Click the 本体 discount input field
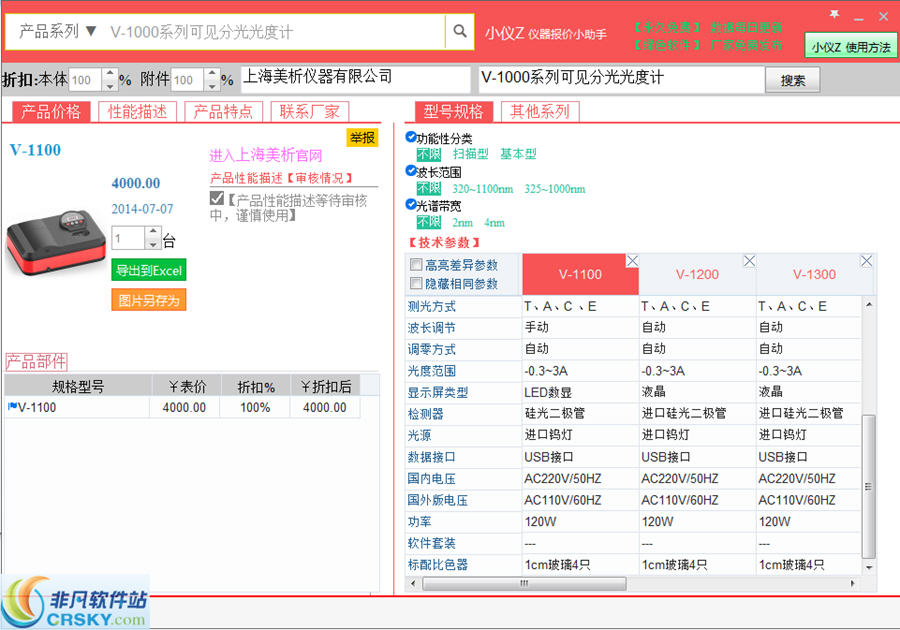Viewport: 900px width, 630px height. (x=85, y=80)
